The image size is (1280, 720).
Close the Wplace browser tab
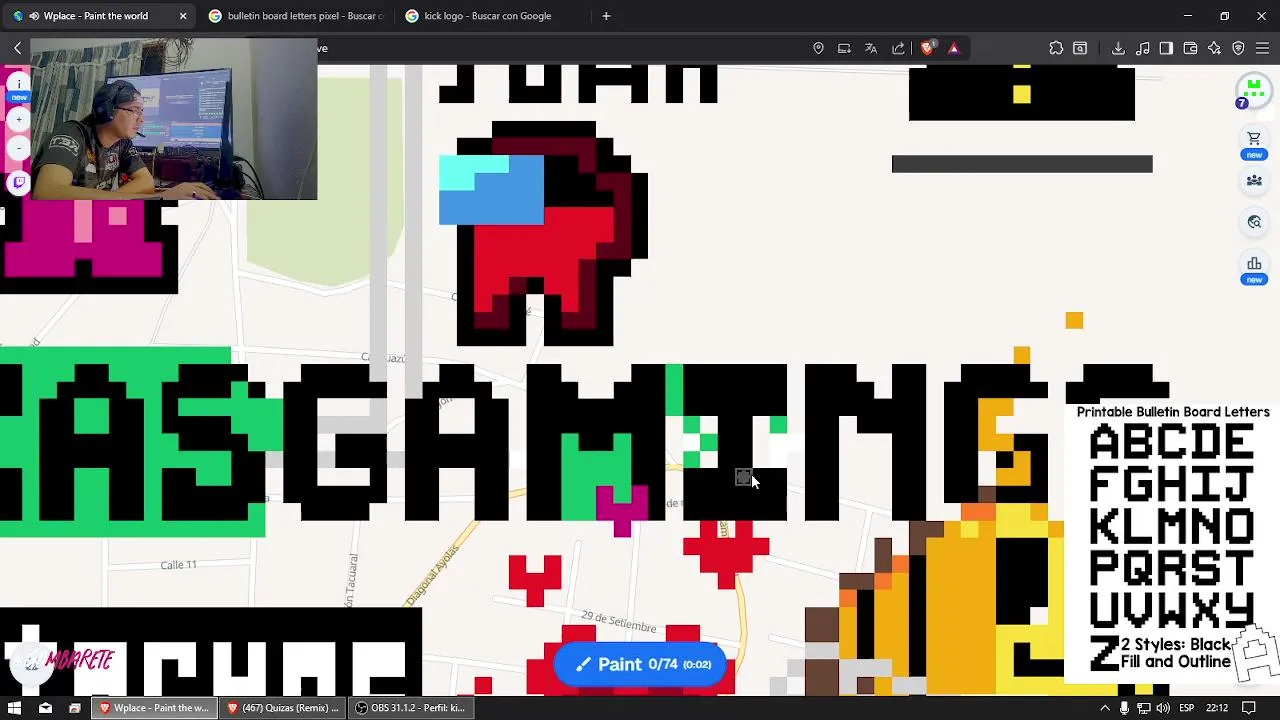click(183, 16)
